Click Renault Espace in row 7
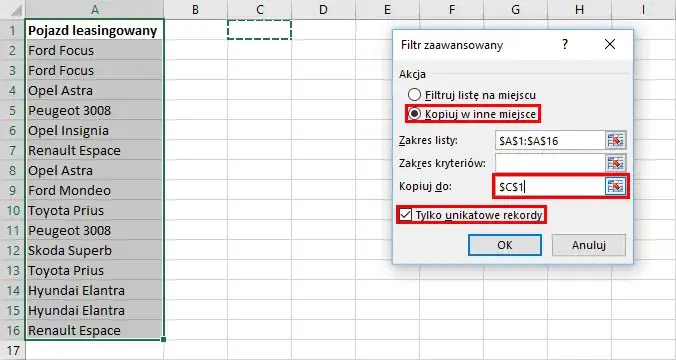The height and width of the screenshot is (360, 676). 94,150
